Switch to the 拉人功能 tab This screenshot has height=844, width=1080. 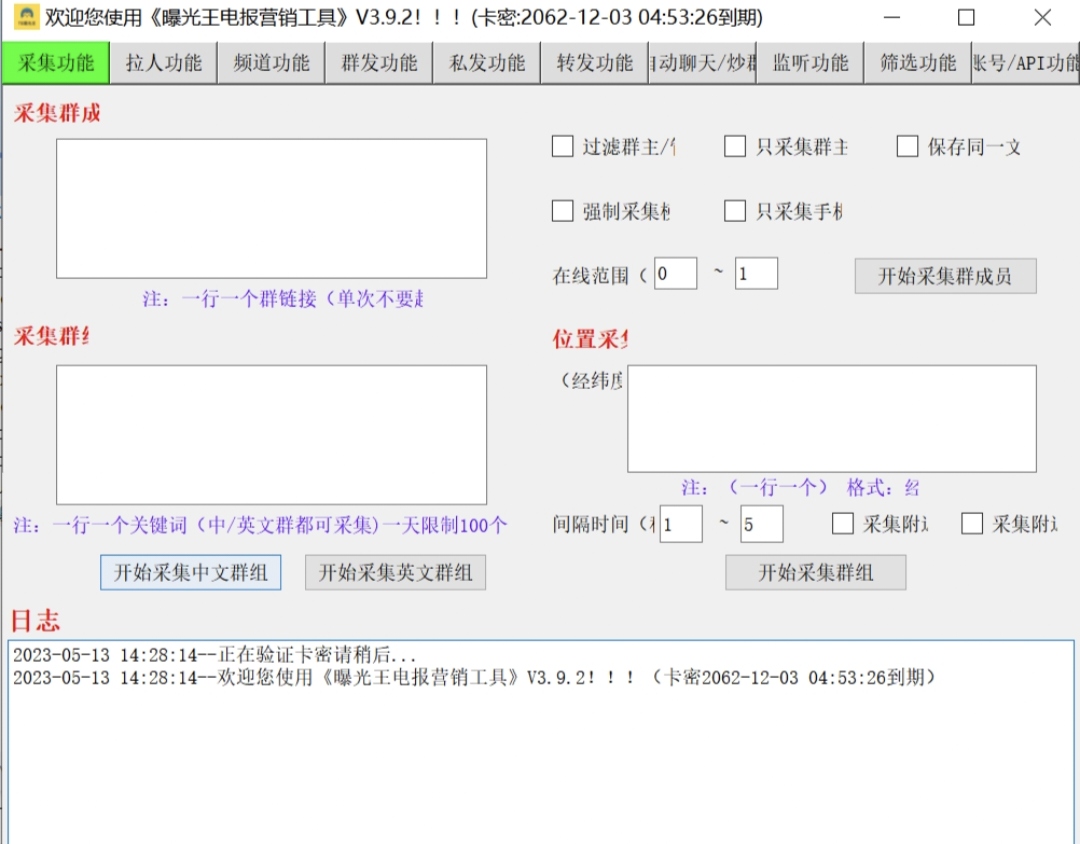coord(162,61)
